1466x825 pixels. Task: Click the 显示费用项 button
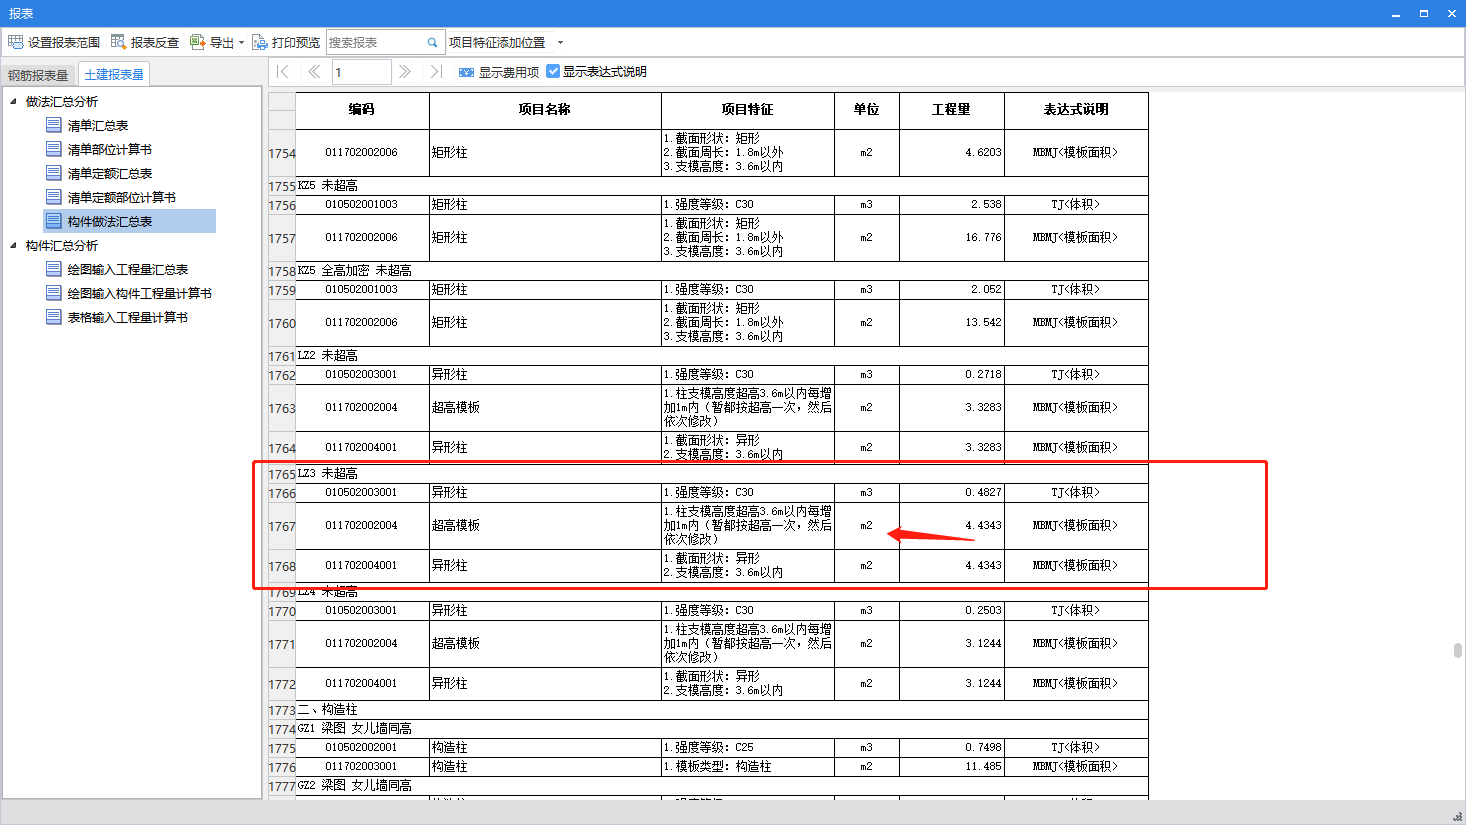498,72
